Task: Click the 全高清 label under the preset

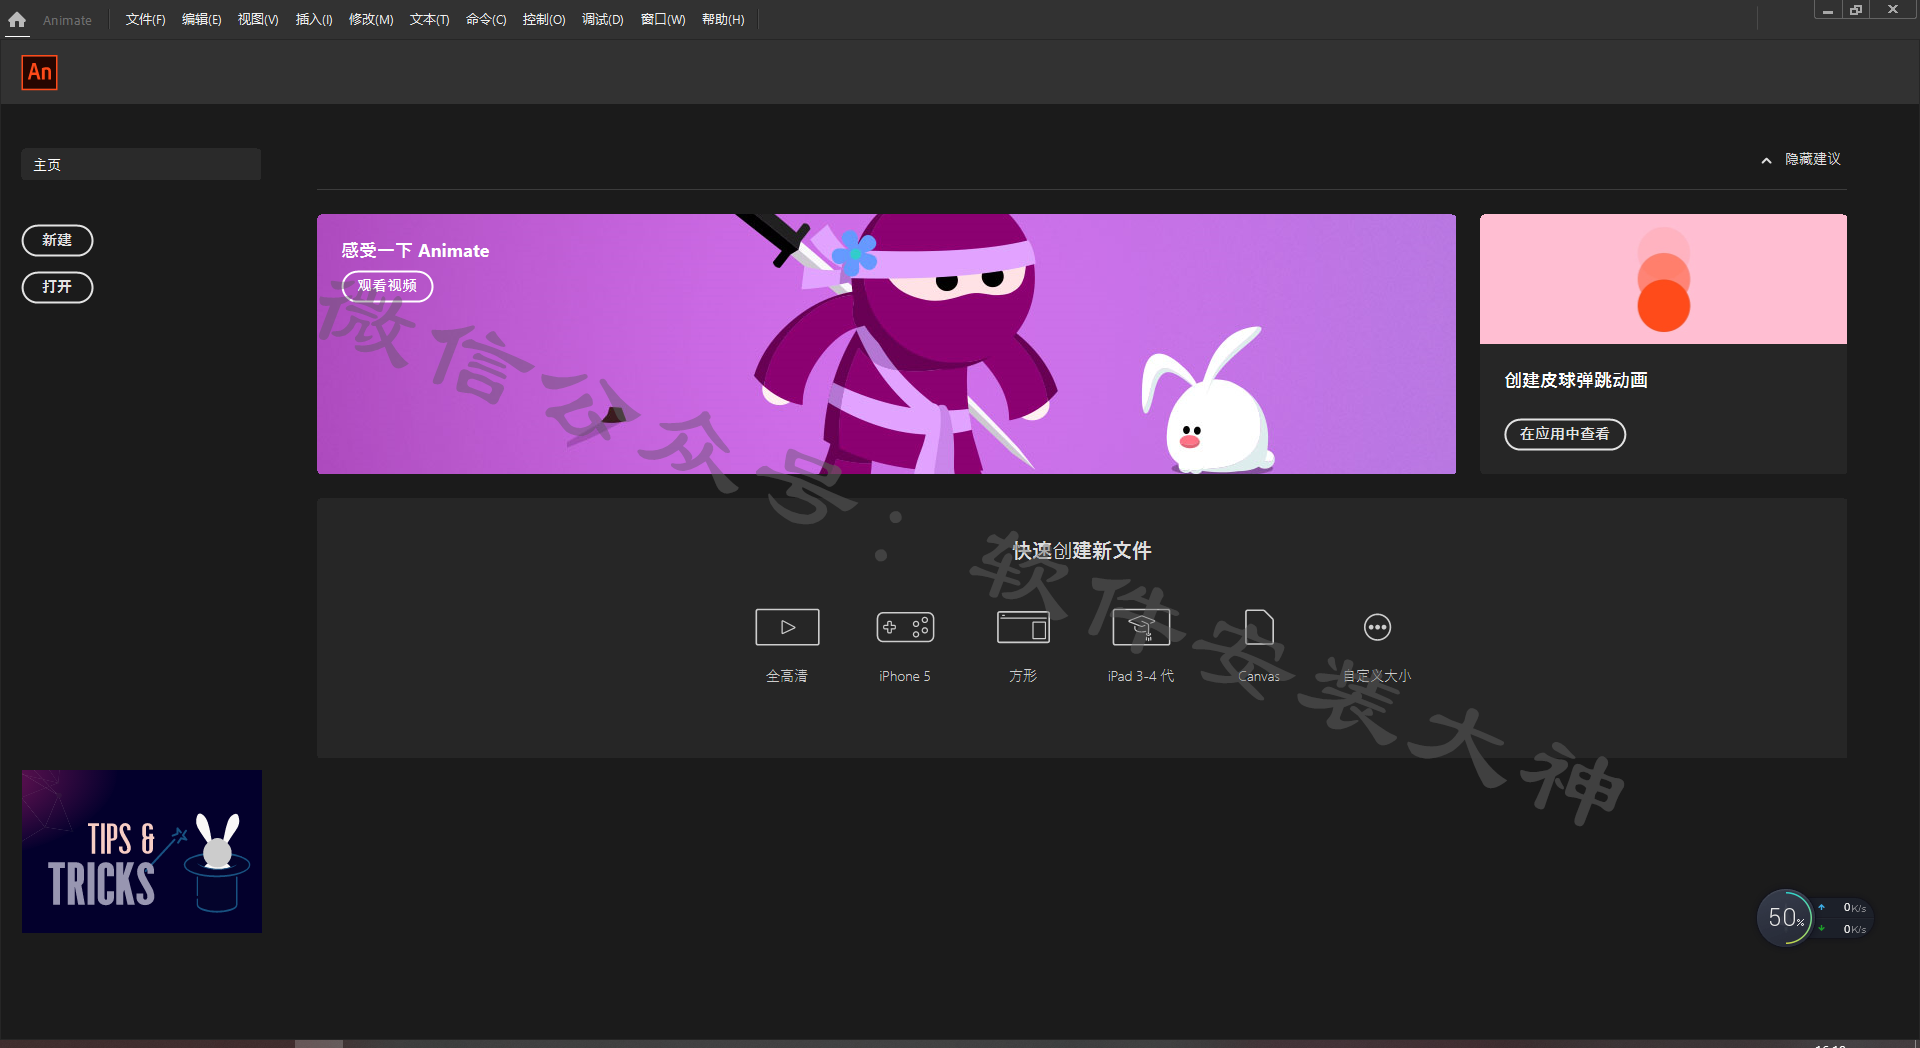Action: [x=787, y=676]
